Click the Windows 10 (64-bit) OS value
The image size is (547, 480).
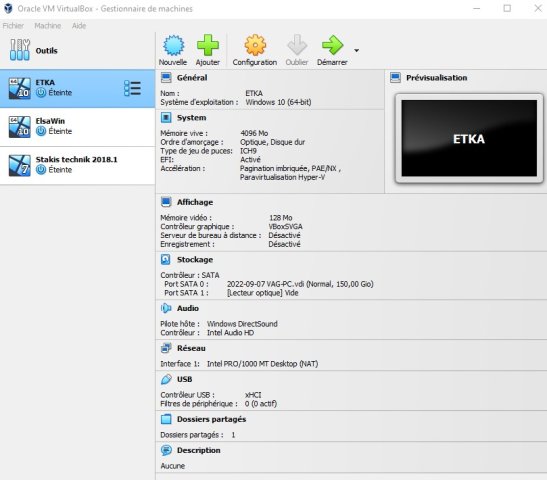[x=278, y=102]
